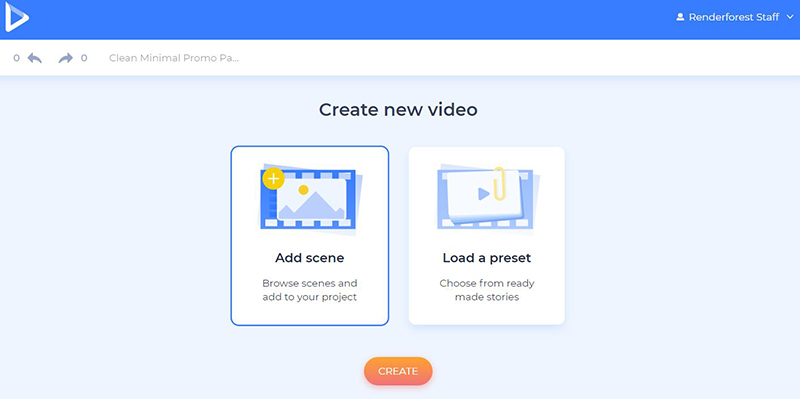Click the undo arrow icon
This screenshot has height=399, width=800.
point(35,58)
